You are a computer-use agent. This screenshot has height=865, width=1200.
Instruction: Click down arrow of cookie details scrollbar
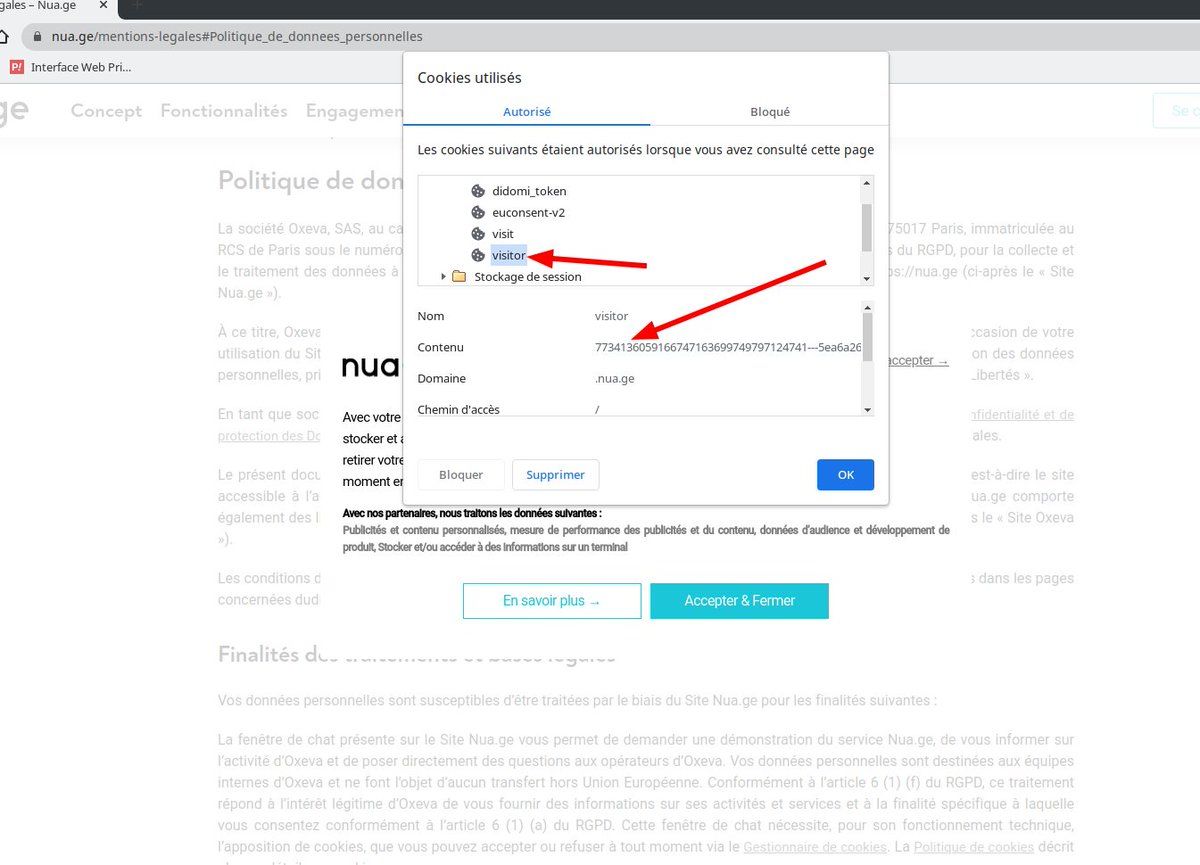(867, 410)
